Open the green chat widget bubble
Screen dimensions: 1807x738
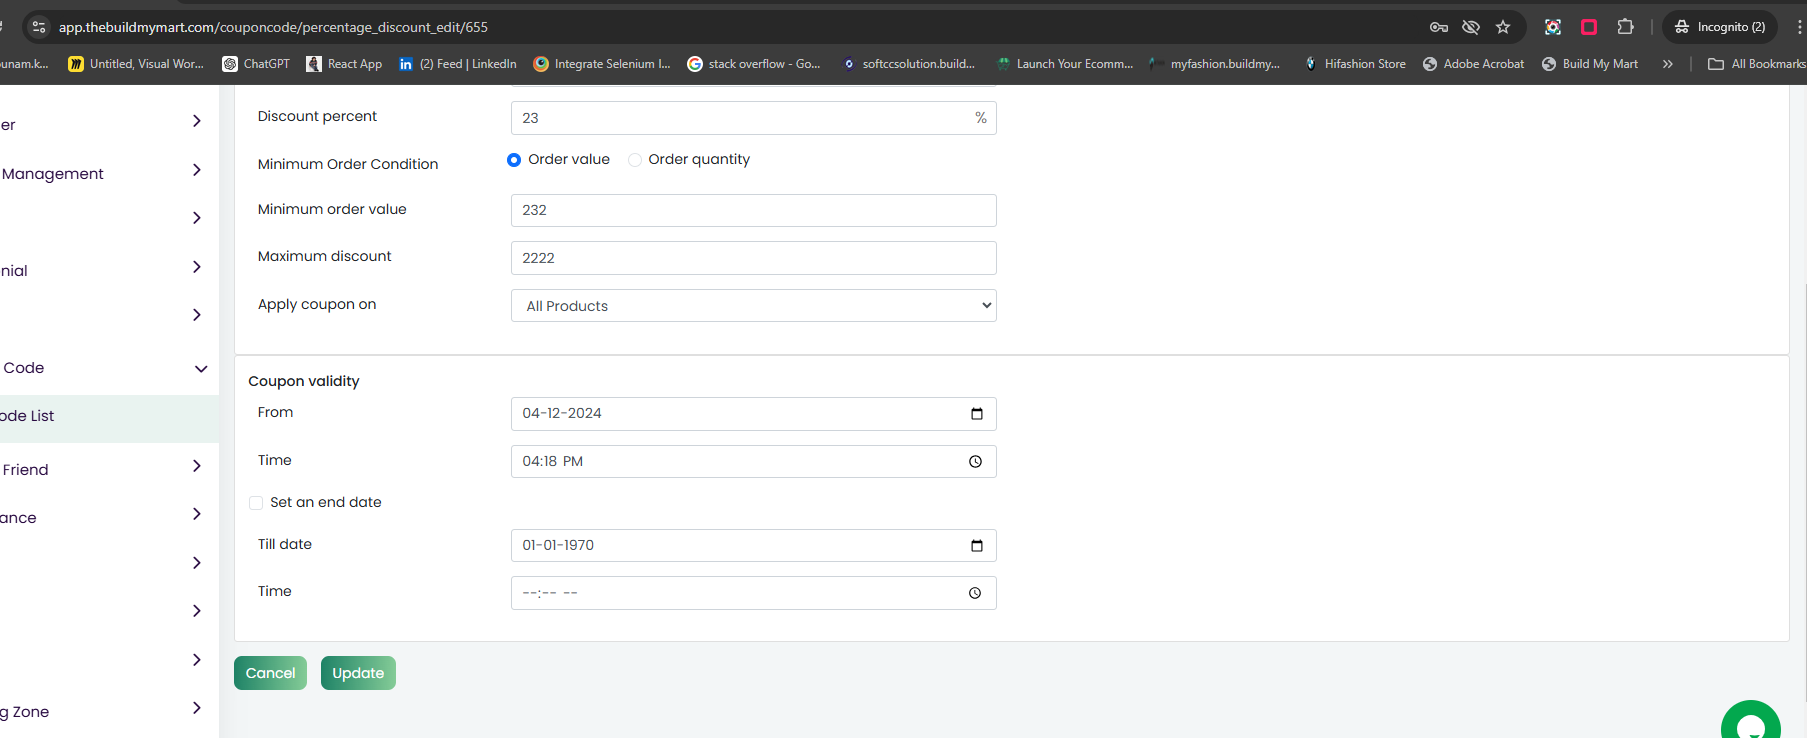pos(1751,722)
